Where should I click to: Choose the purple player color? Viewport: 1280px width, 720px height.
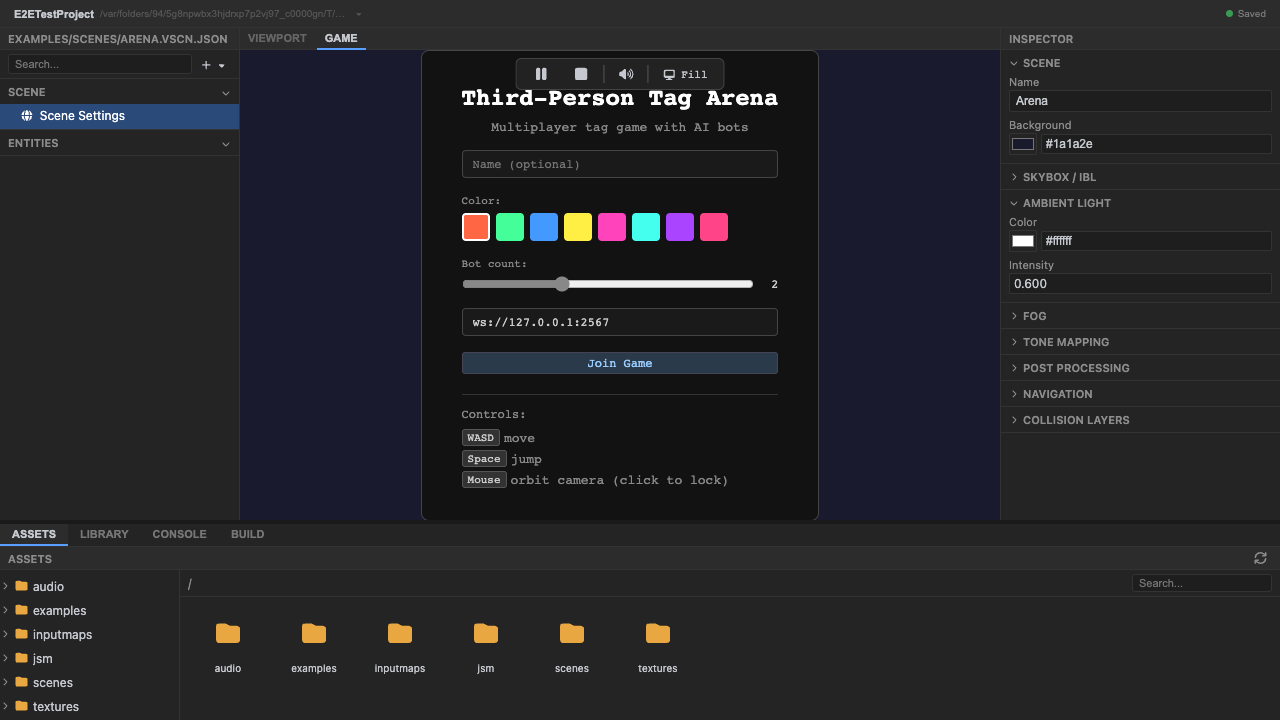click(680, 227)
